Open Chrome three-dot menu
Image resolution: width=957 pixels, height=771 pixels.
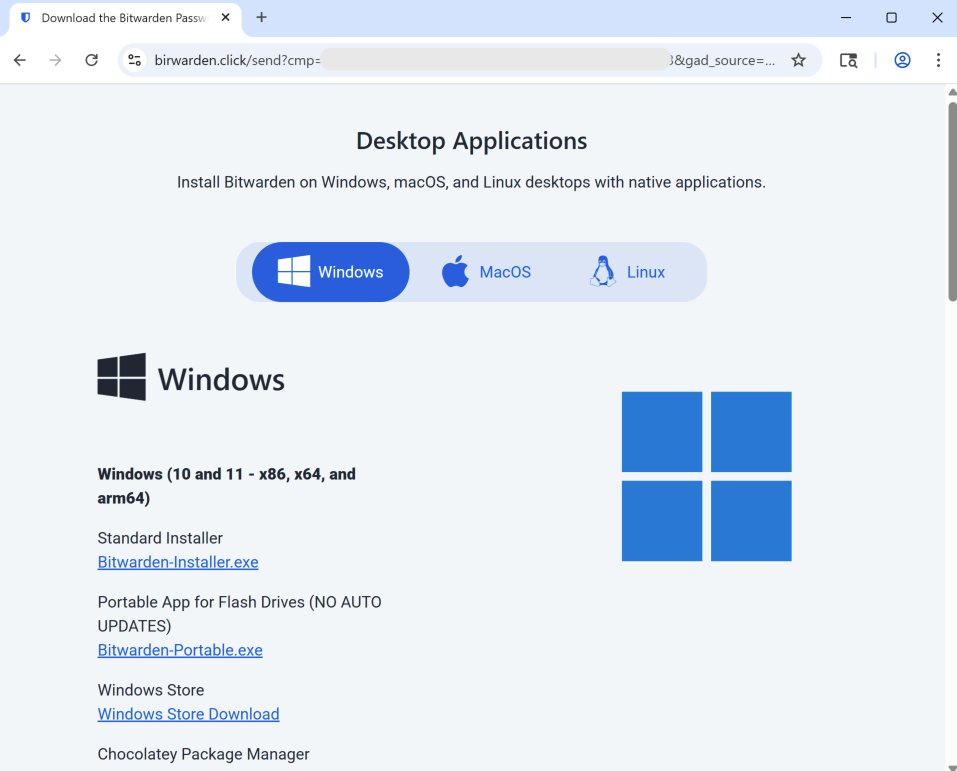point(938,60)
